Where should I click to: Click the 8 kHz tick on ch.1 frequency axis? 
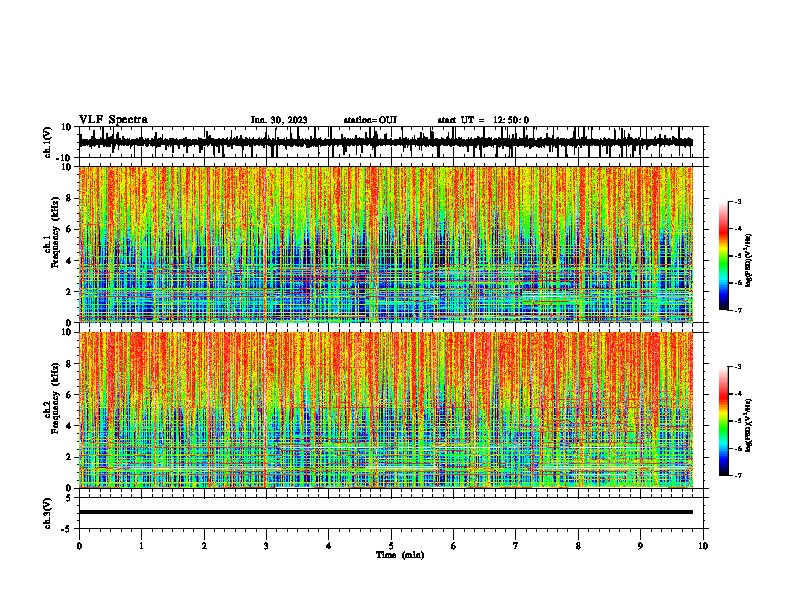pos(69,198)
